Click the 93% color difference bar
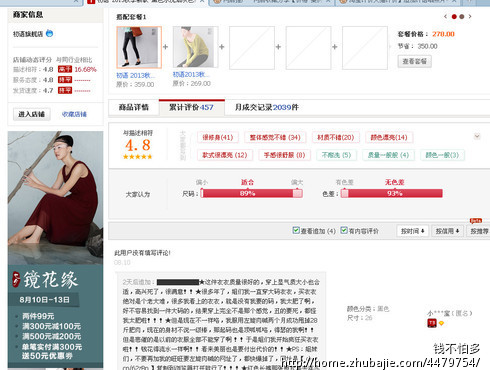The height and width of the screenshot is (370, 490). (392, 193)
